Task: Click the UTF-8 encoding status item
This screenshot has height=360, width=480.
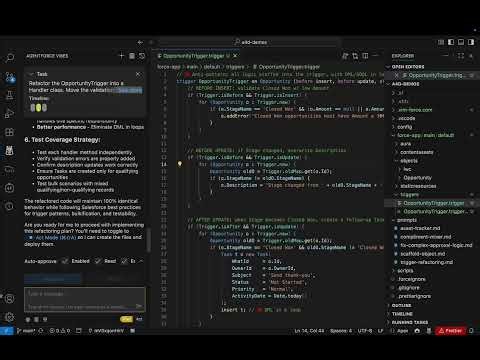Action: [x=365, y=331]
